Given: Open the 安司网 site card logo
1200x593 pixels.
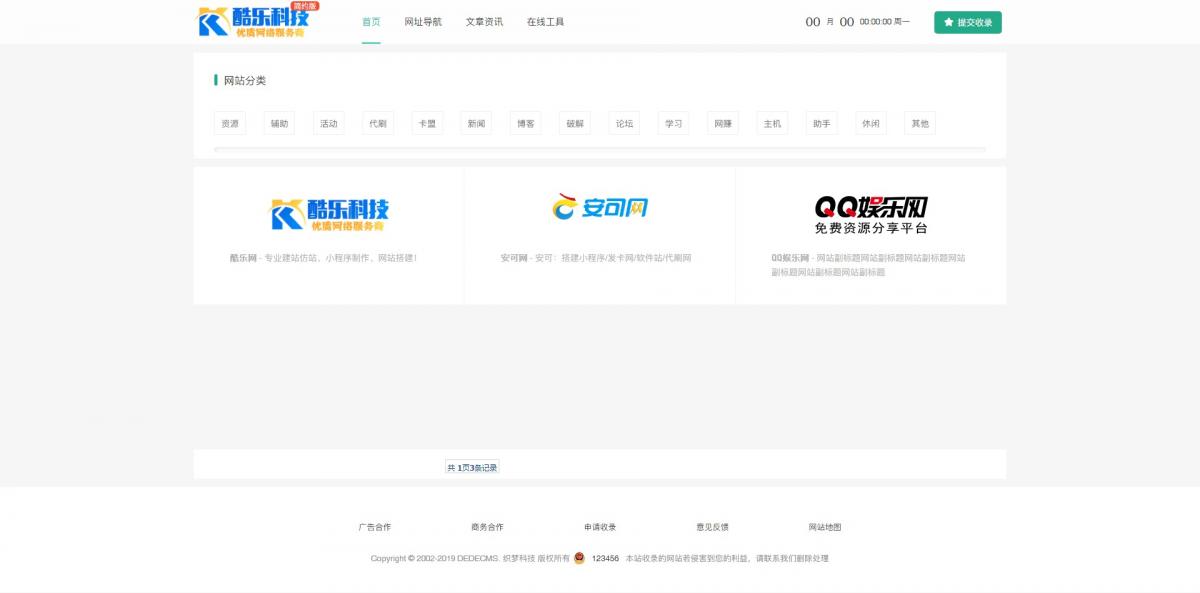Looking at the screenshot, I should 600,207.
